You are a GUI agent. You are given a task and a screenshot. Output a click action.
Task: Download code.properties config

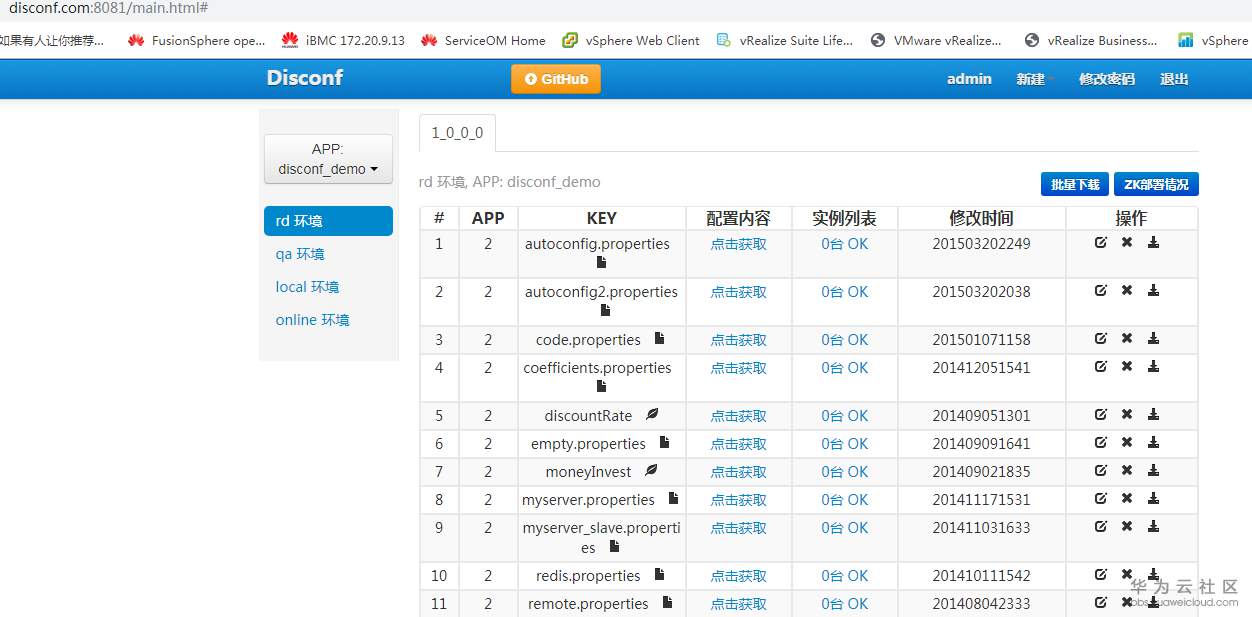pyautogui.click(x=1153, y=338)
